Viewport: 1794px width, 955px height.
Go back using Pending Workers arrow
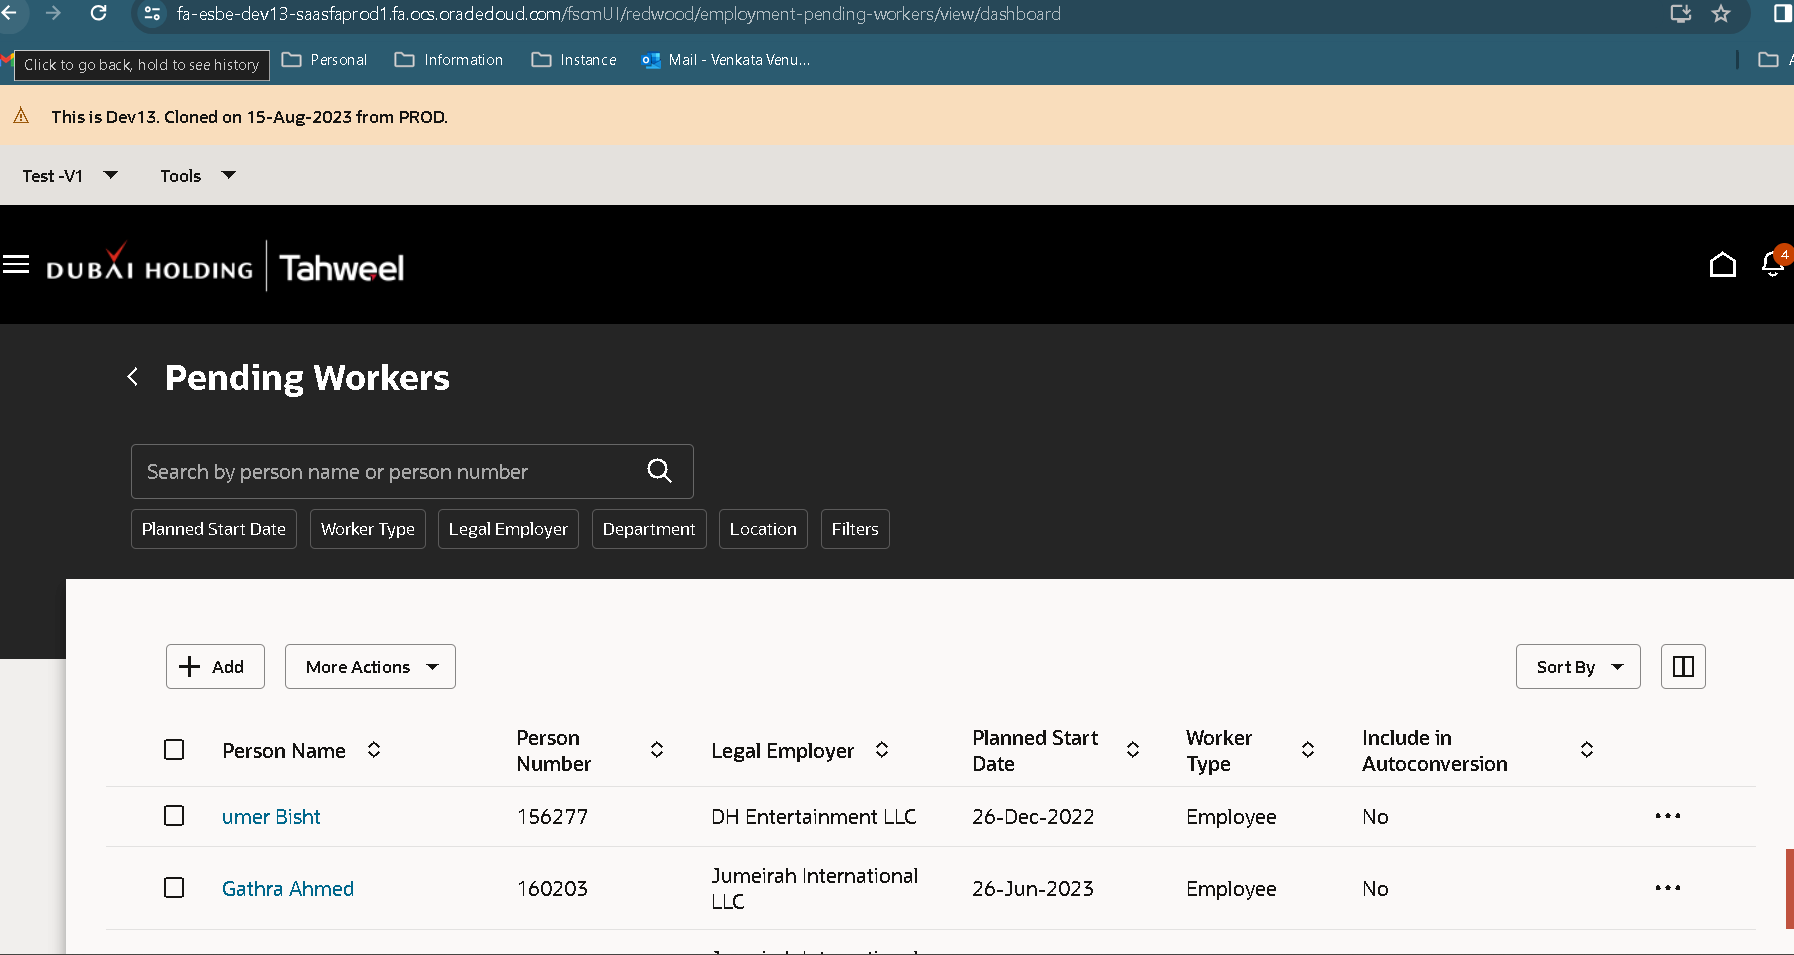[x=132, y=377]
